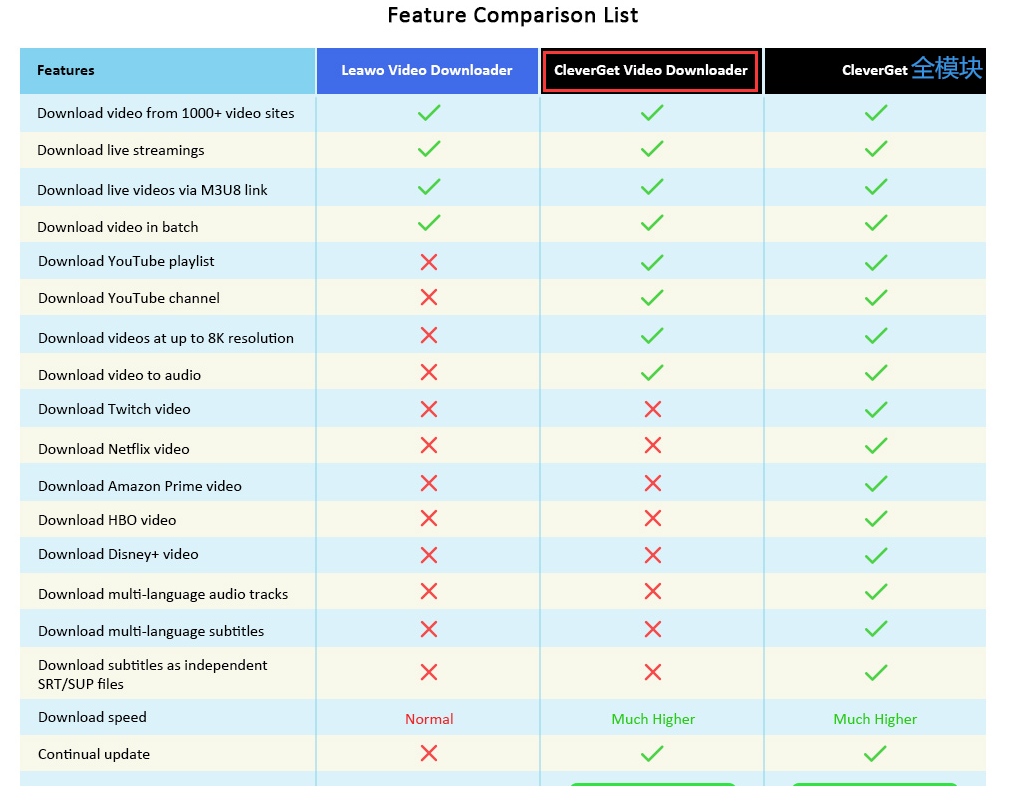The width and height of the screenshot is (1011, 786).
Task: Click "Much Higher" under CleverGet Video Downloader
Action: click(653, 719)
